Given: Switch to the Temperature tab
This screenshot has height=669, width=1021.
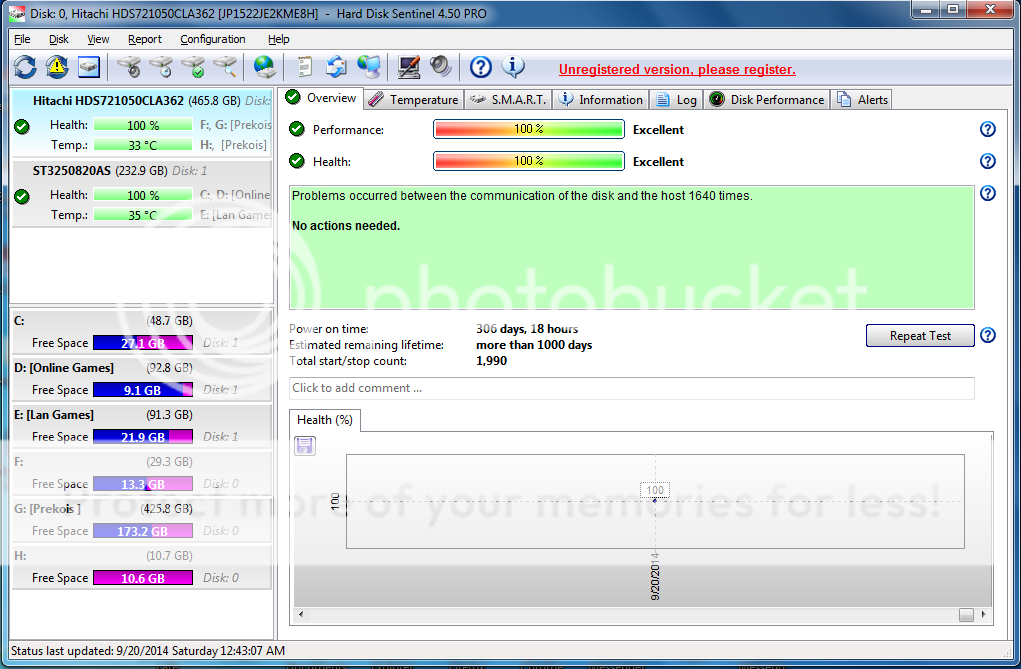Looking at the screenshot, I should click(413, 99).
